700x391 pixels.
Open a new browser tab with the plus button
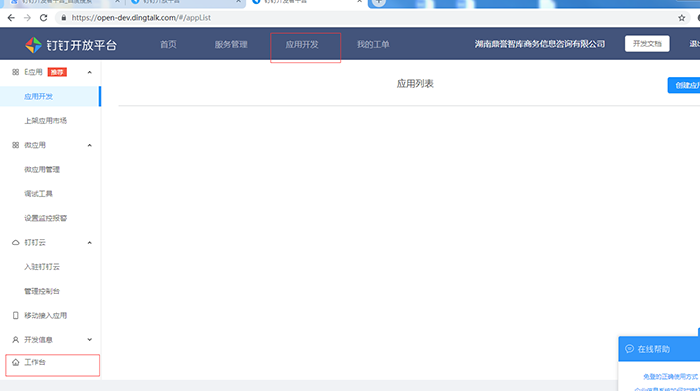[379, 2]
